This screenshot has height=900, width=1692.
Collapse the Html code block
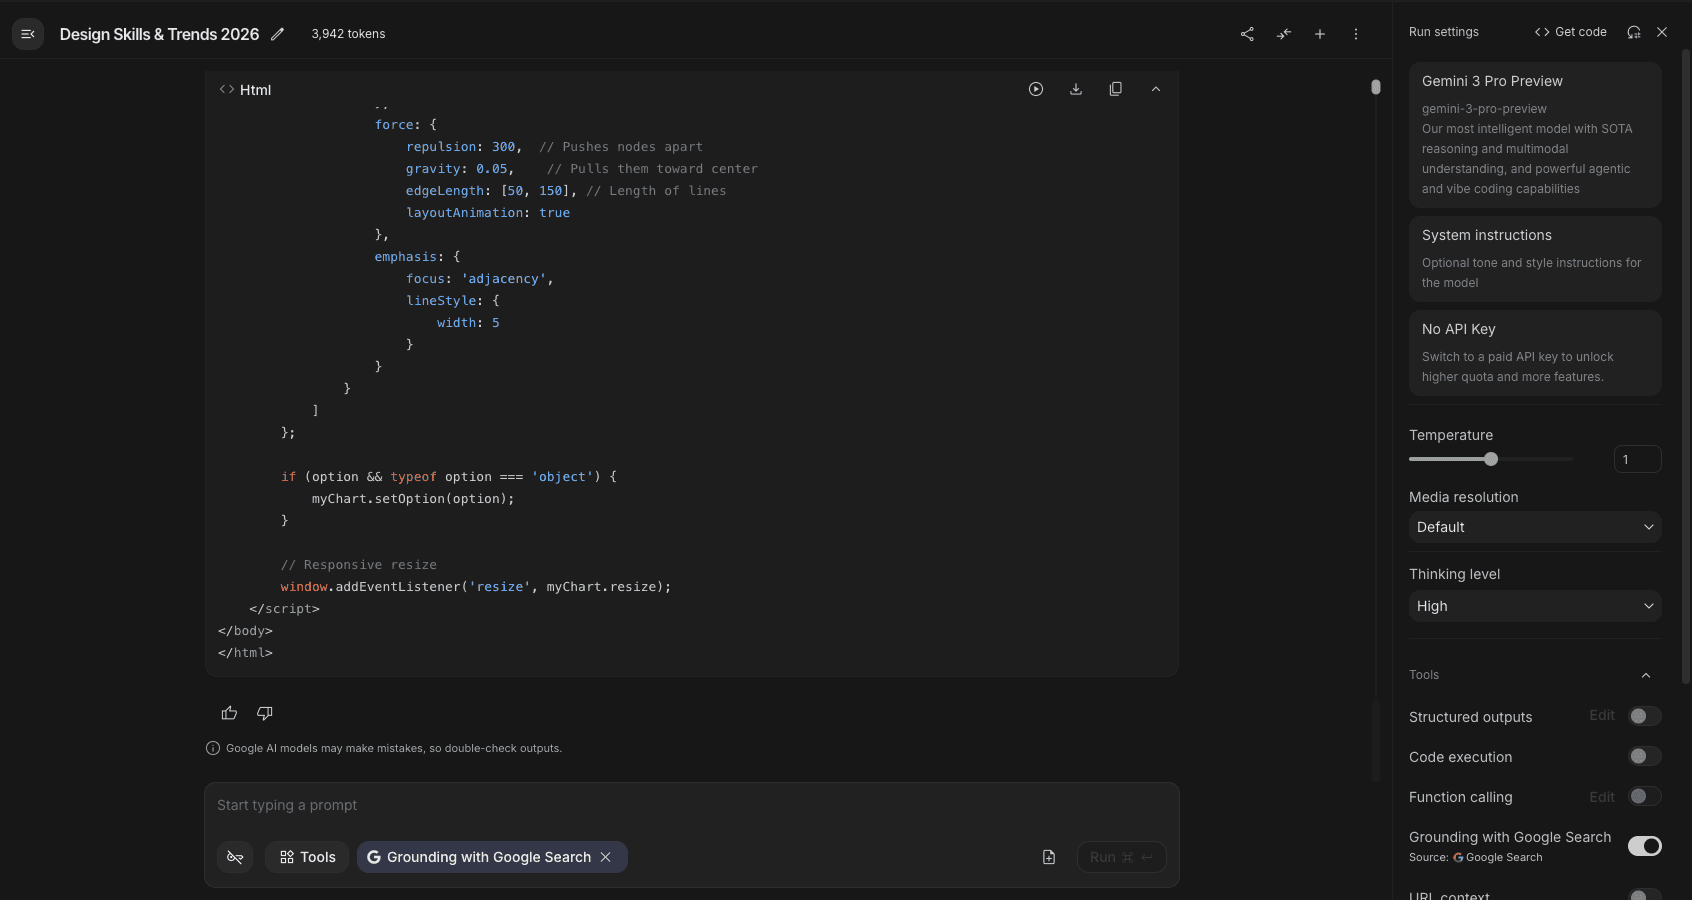pyautogui.click(x=1156, y=89)
